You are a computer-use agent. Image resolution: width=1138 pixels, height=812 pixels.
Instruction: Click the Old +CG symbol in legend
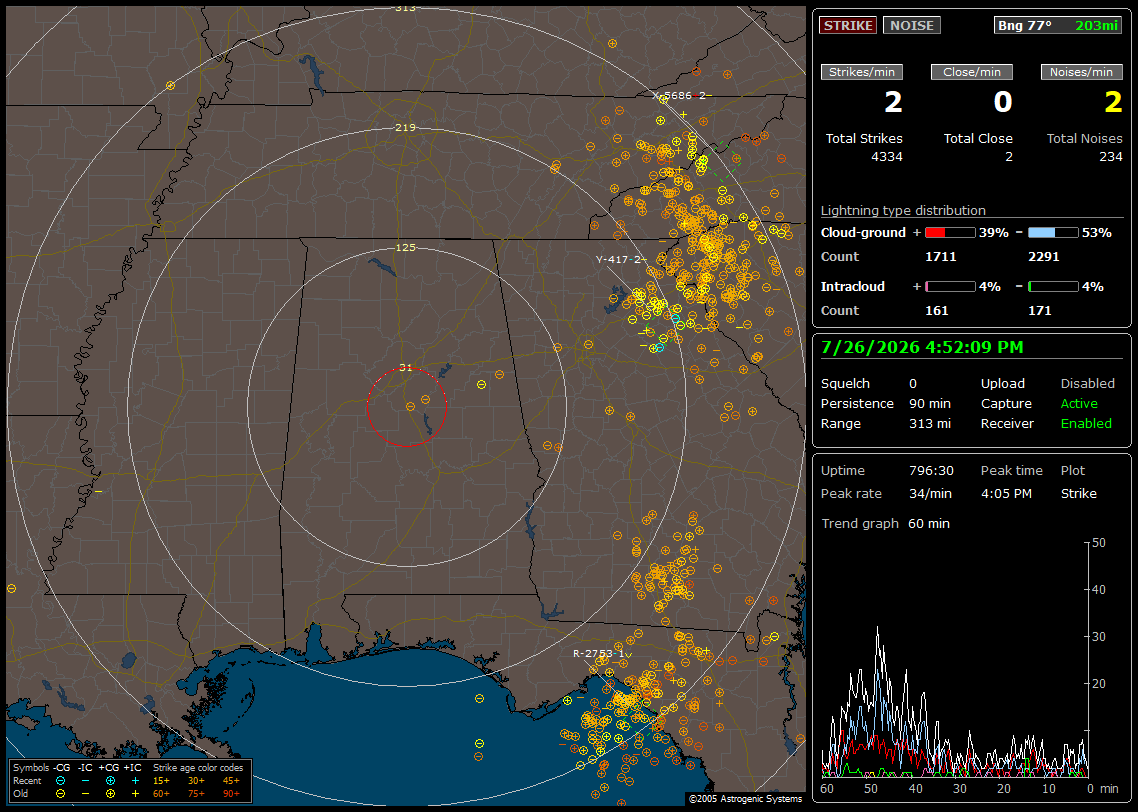110,794
